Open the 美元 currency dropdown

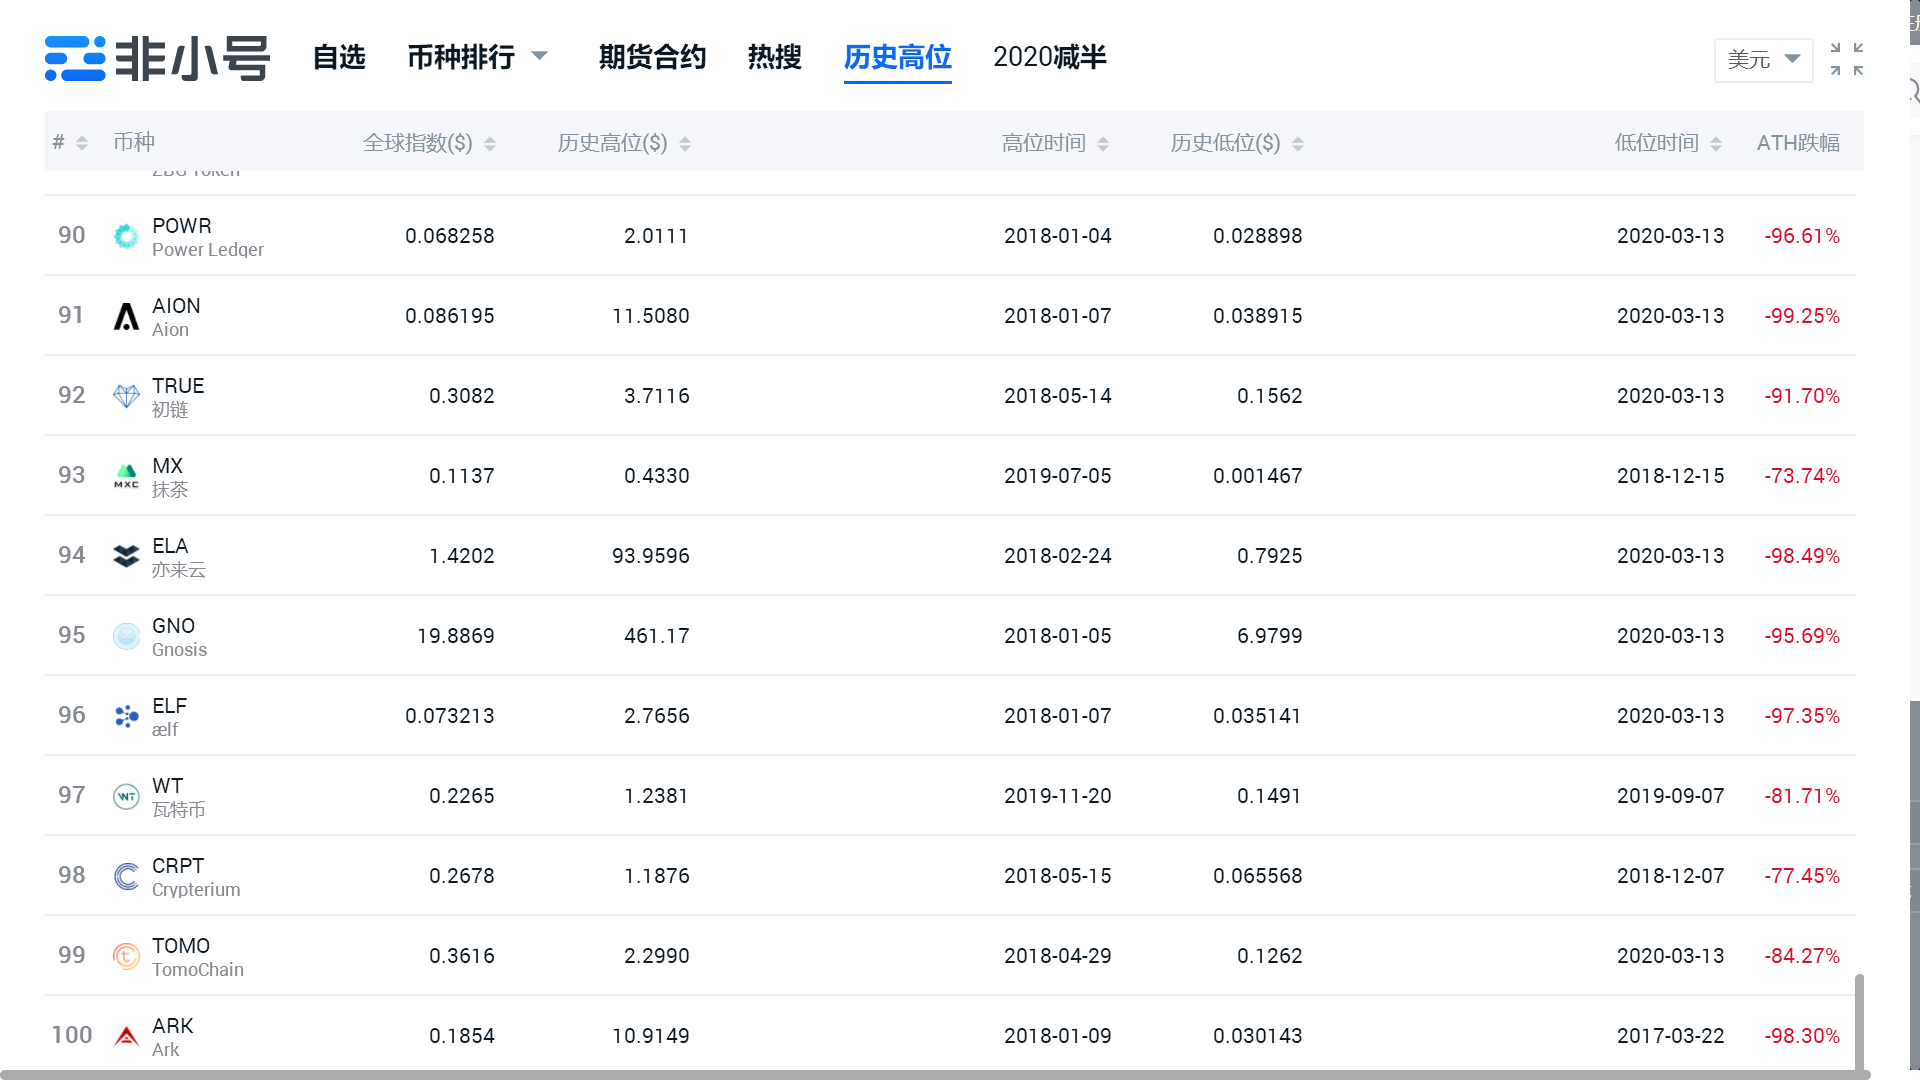(x=1763, y=60)
